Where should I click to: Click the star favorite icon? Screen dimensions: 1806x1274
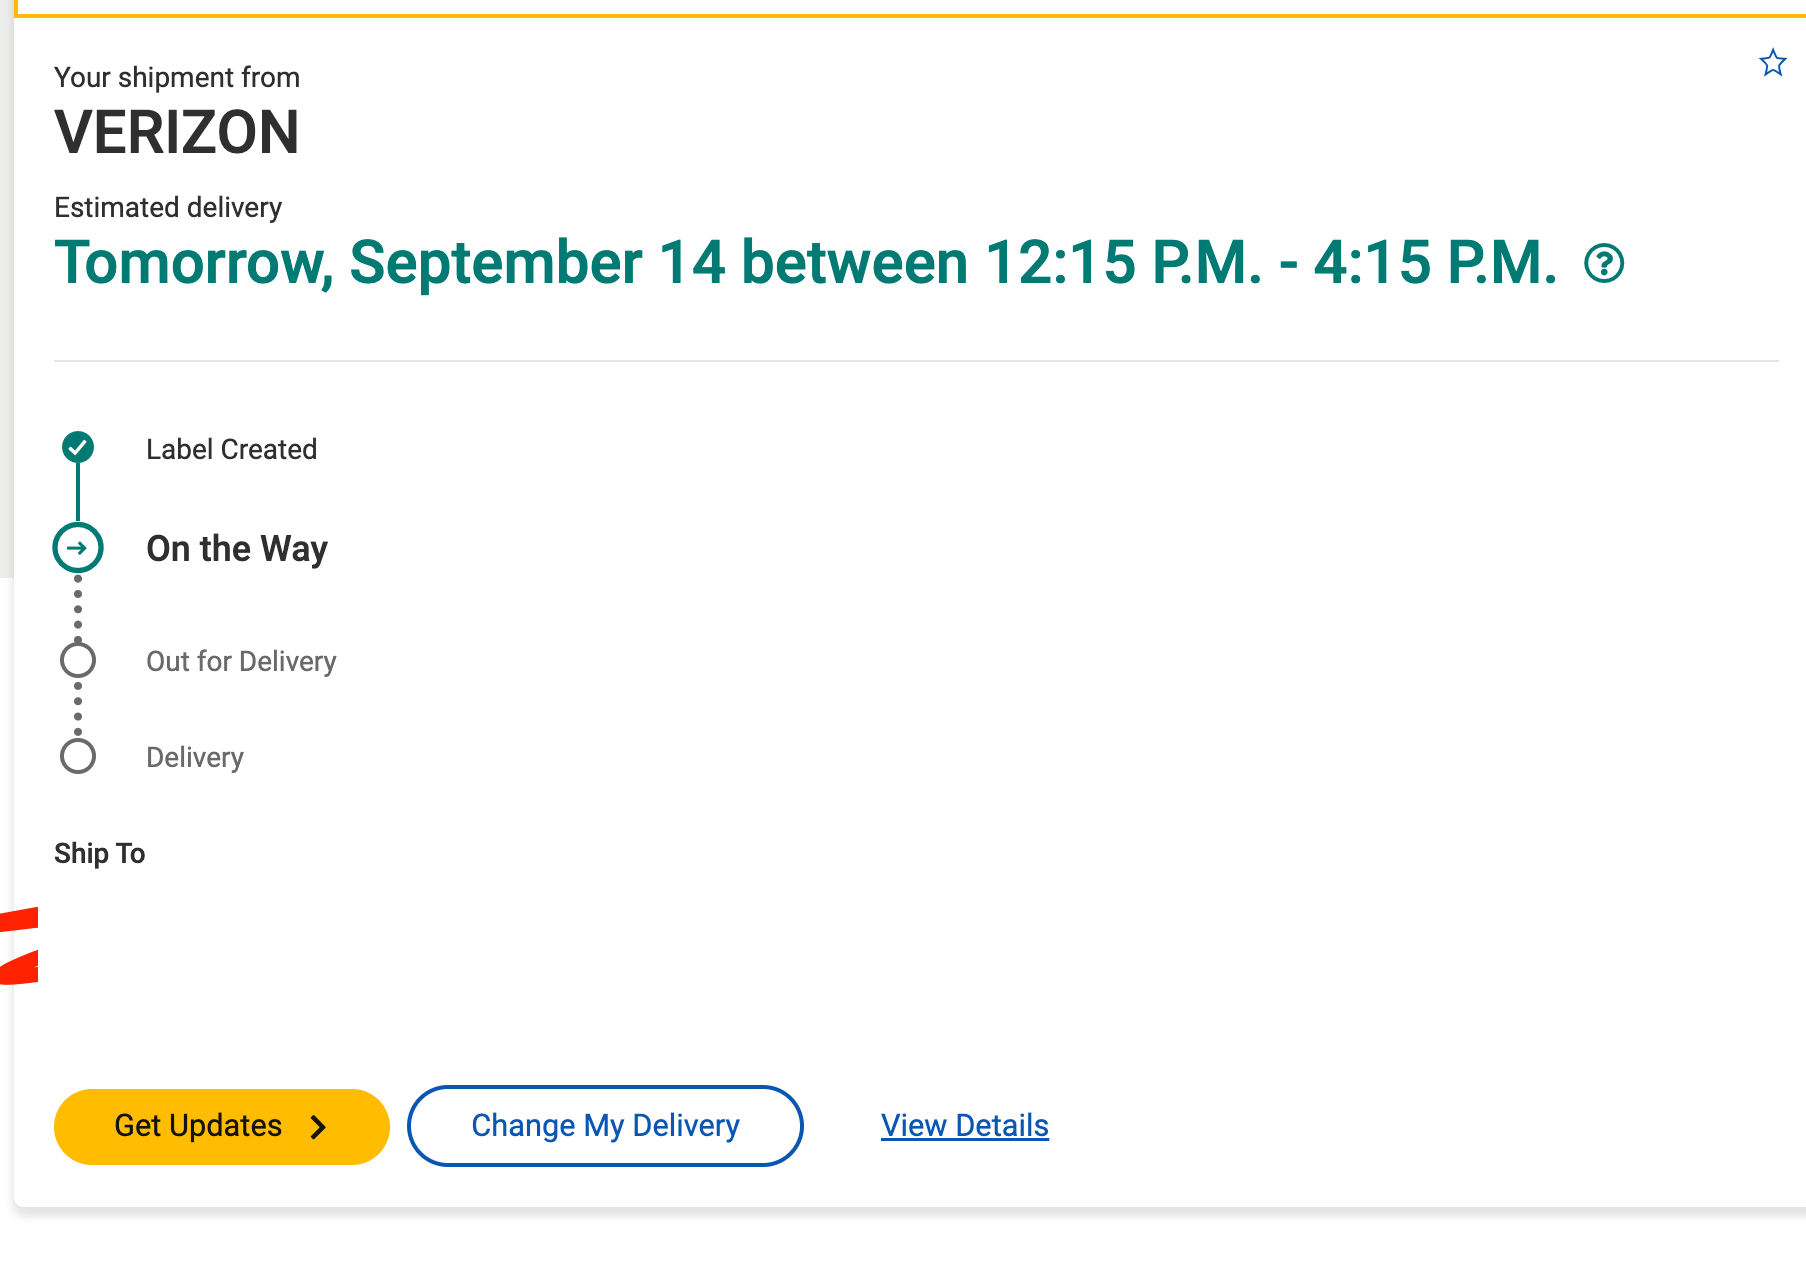tap(1772, 63)
